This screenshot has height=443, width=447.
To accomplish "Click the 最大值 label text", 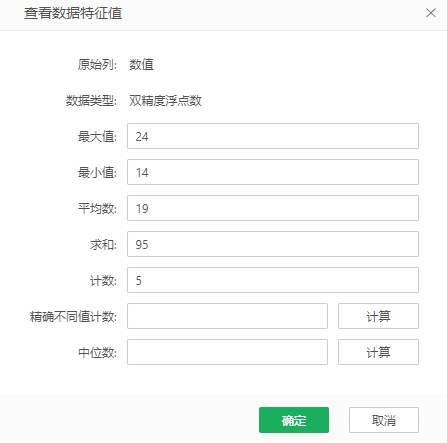I will click(x=97, y=136).
